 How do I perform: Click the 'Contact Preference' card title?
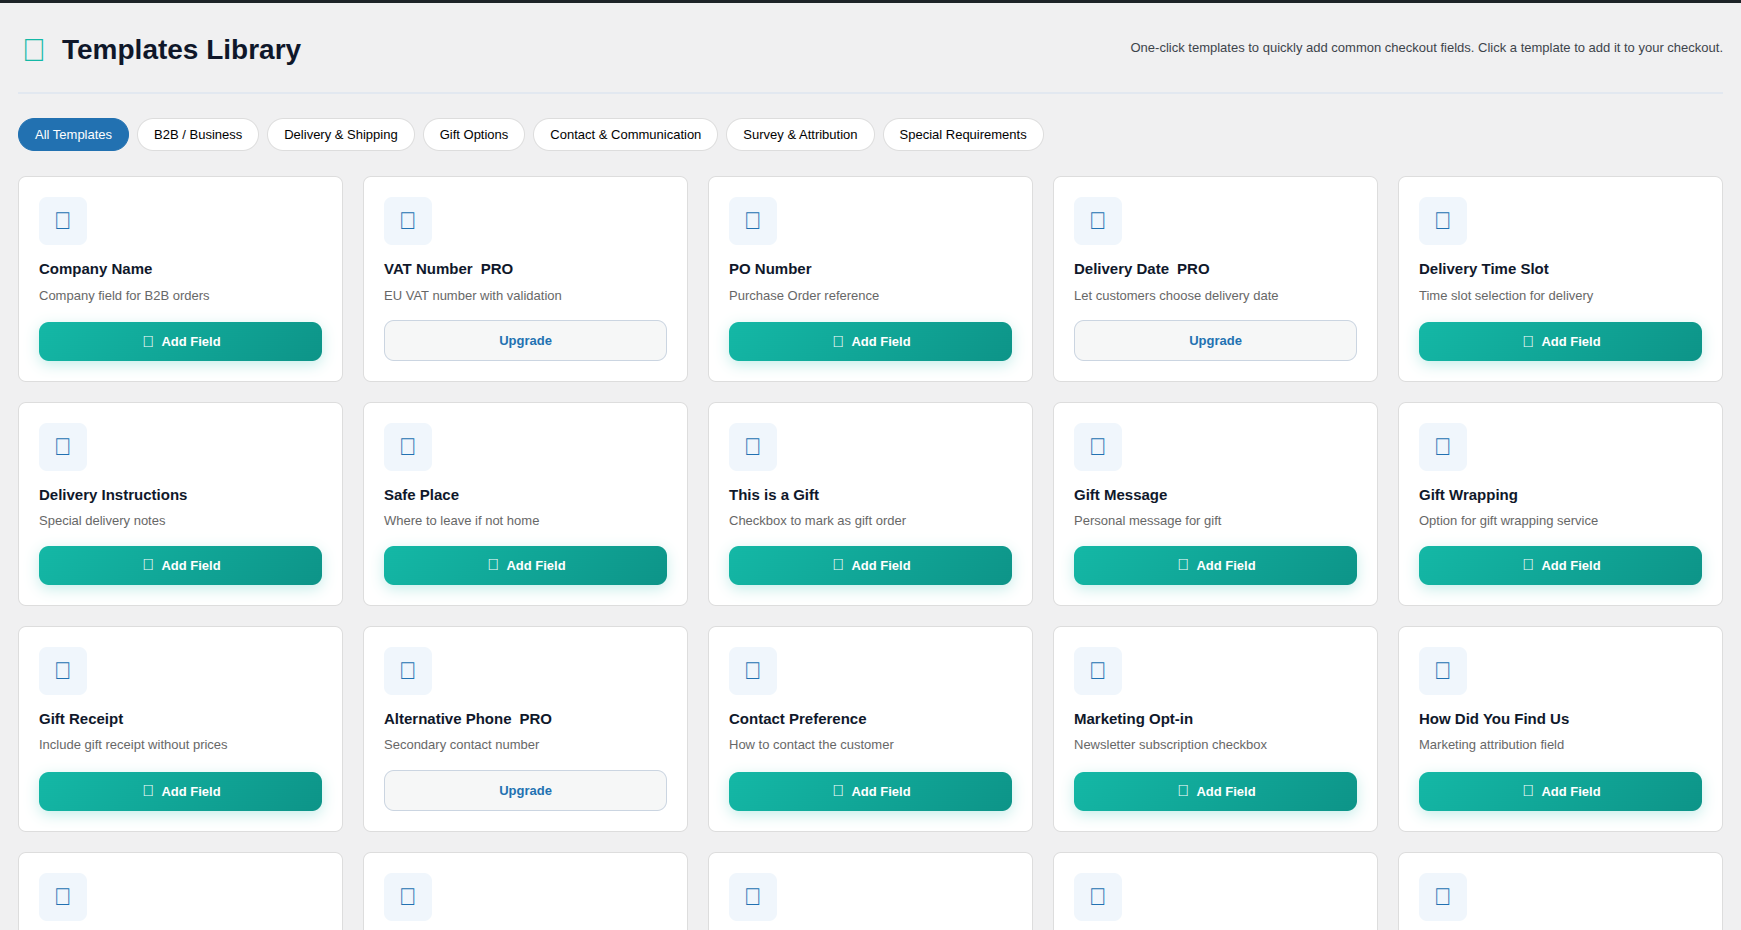point(798,719)
